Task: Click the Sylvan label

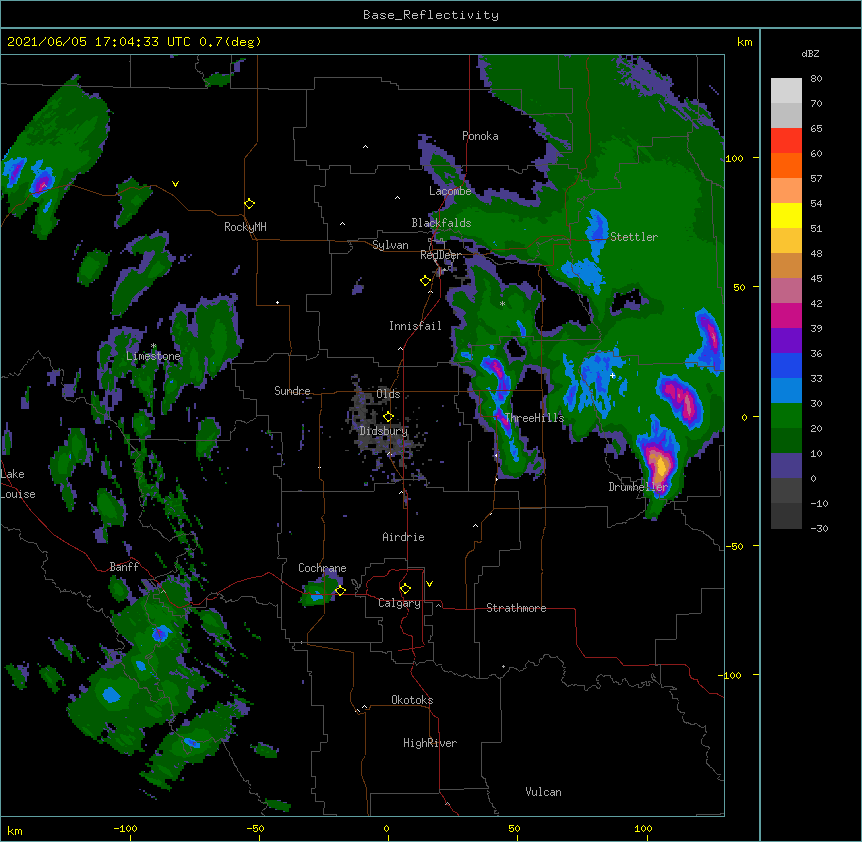Action: click(x=390, y=245)
